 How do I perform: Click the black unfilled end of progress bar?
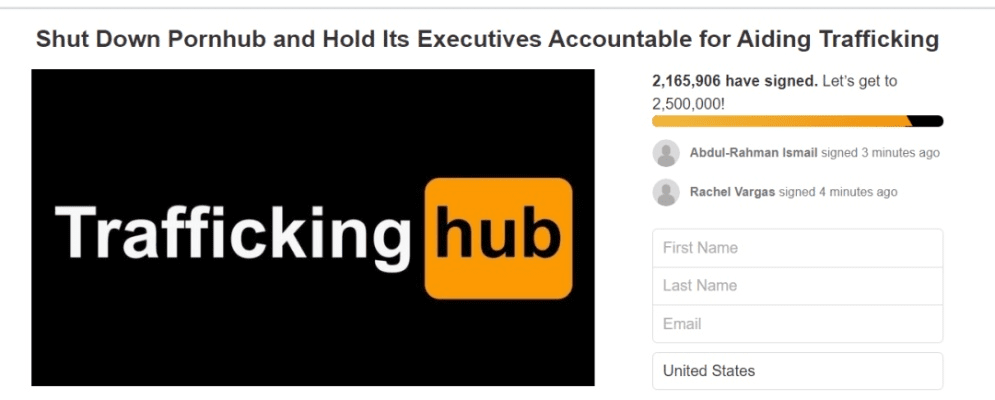point(929,121)
